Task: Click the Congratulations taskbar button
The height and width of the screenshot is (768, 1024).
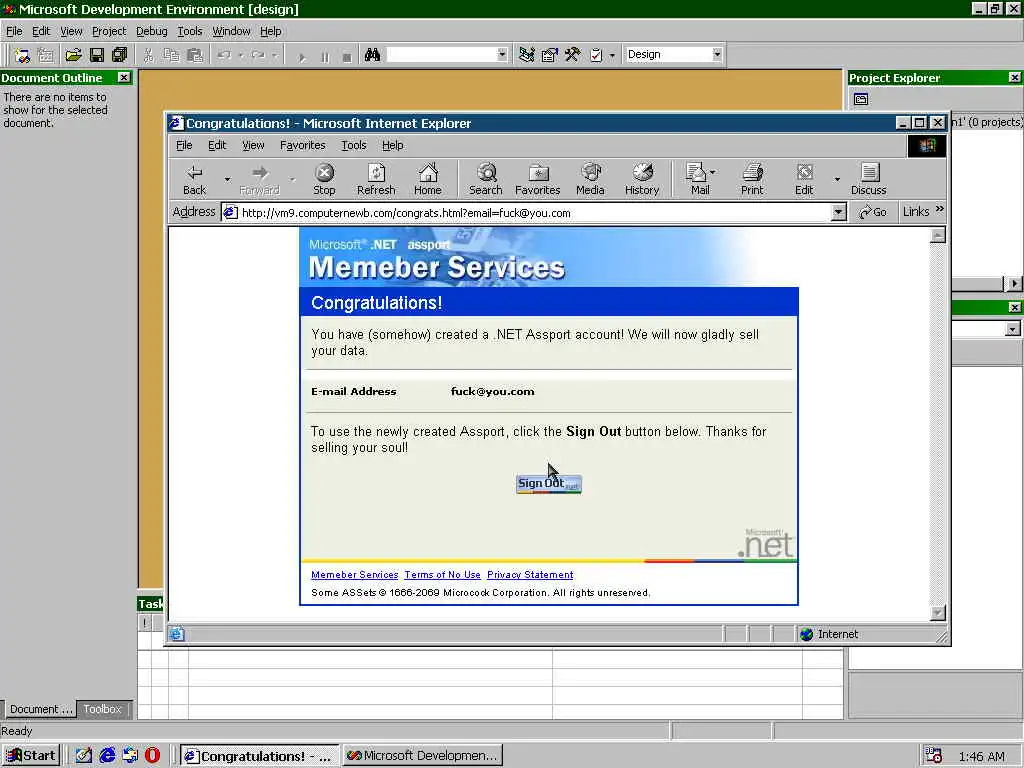Action: click(259, 756)
